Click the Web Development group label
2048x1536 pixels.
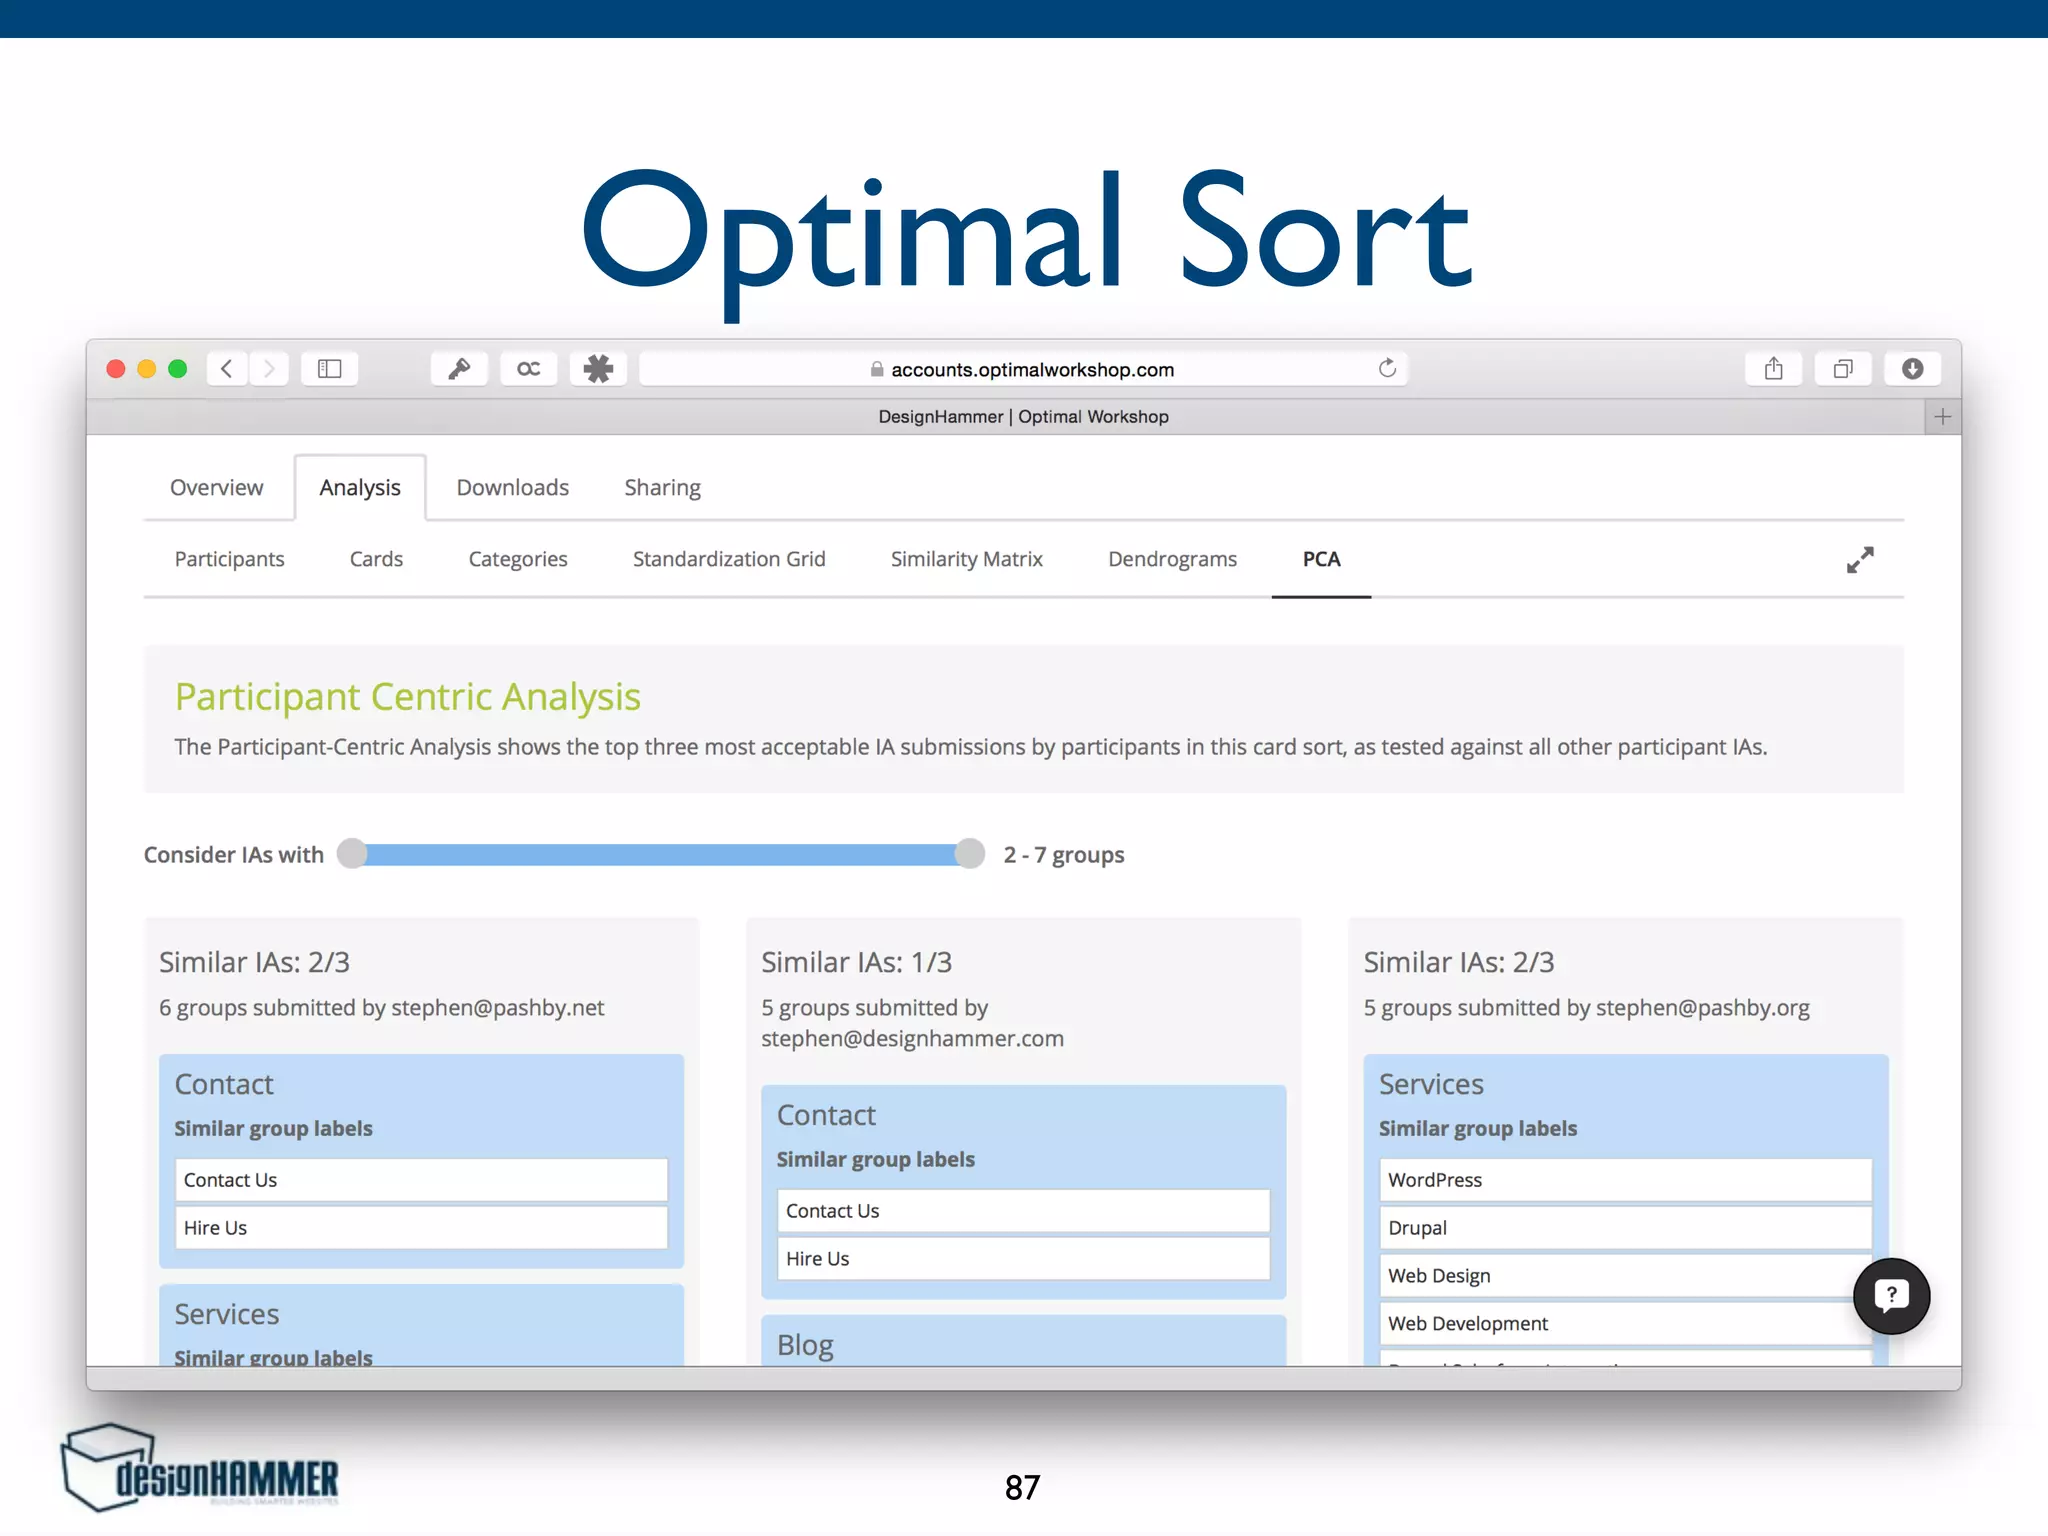[x=1625, y=1324]
